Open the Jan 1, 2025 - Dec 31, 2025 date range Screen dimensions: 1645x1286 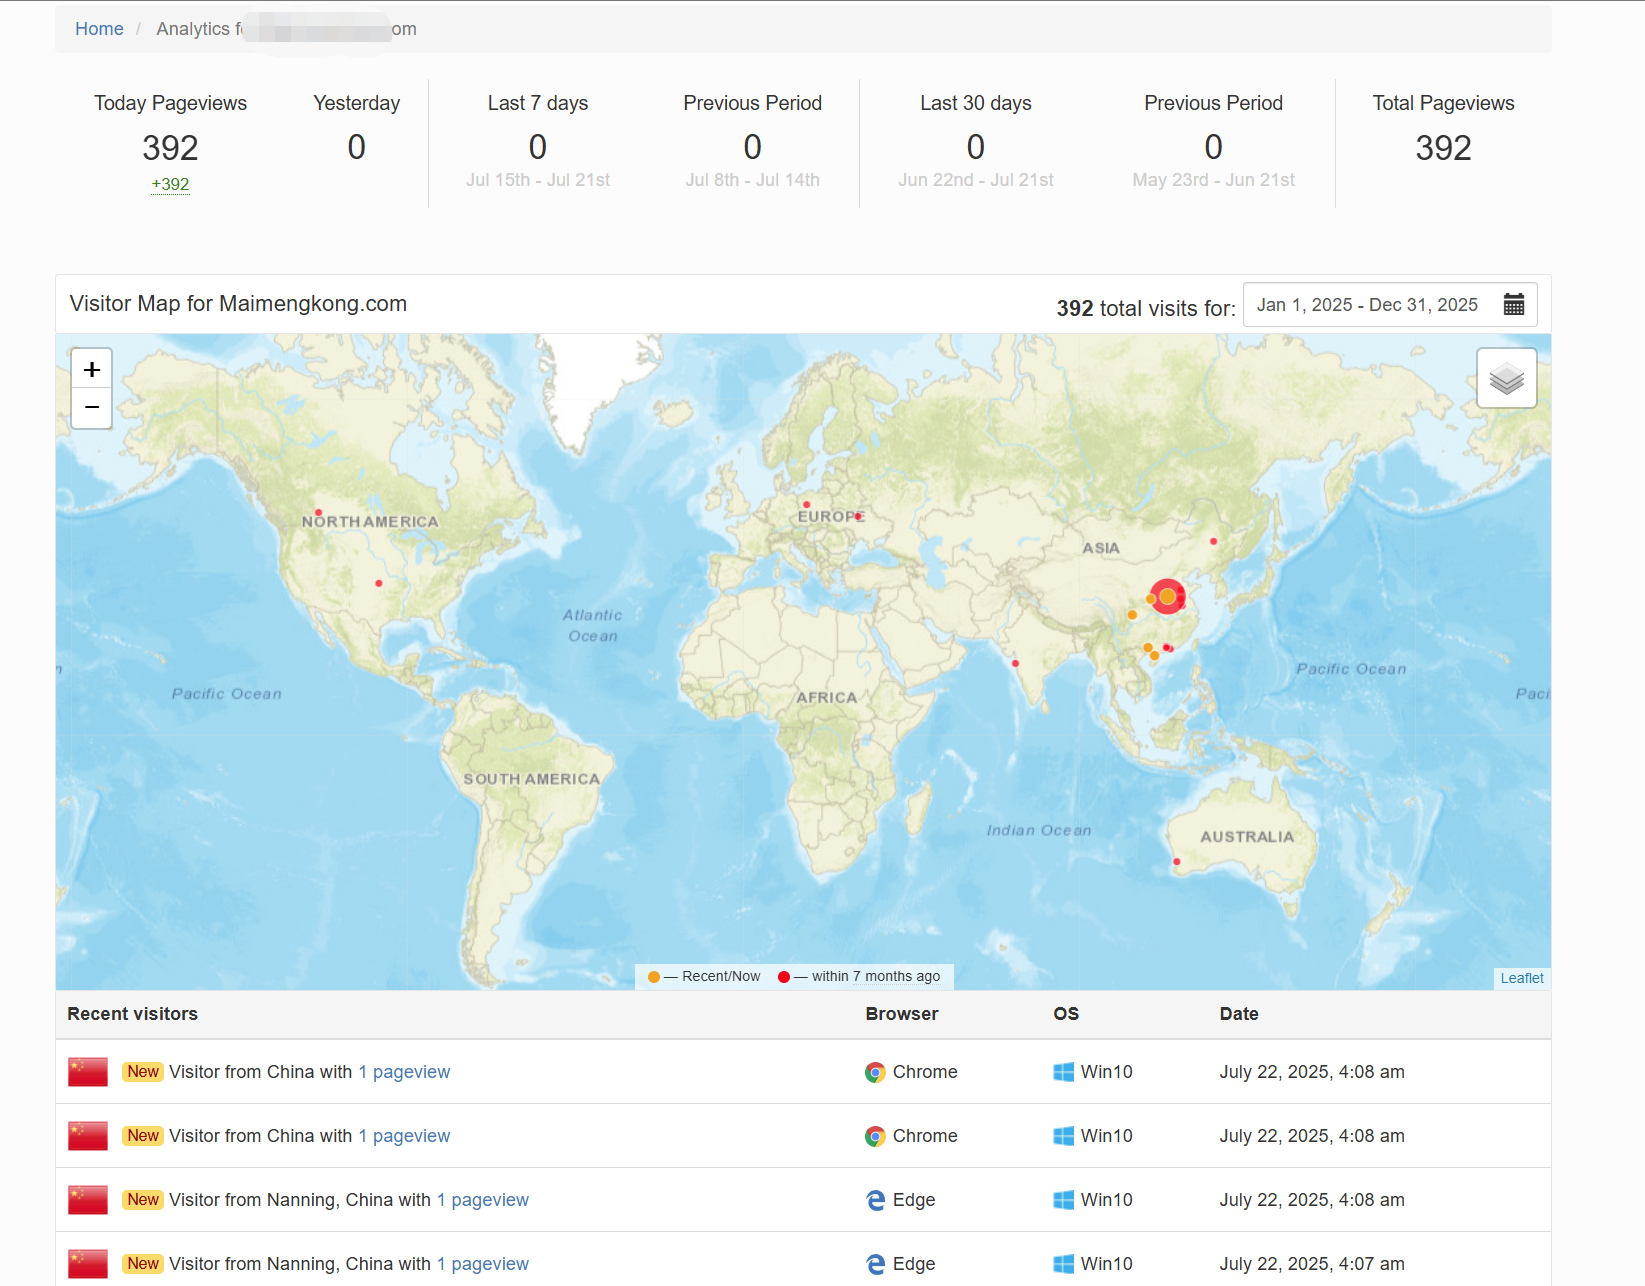(1367, 305)
